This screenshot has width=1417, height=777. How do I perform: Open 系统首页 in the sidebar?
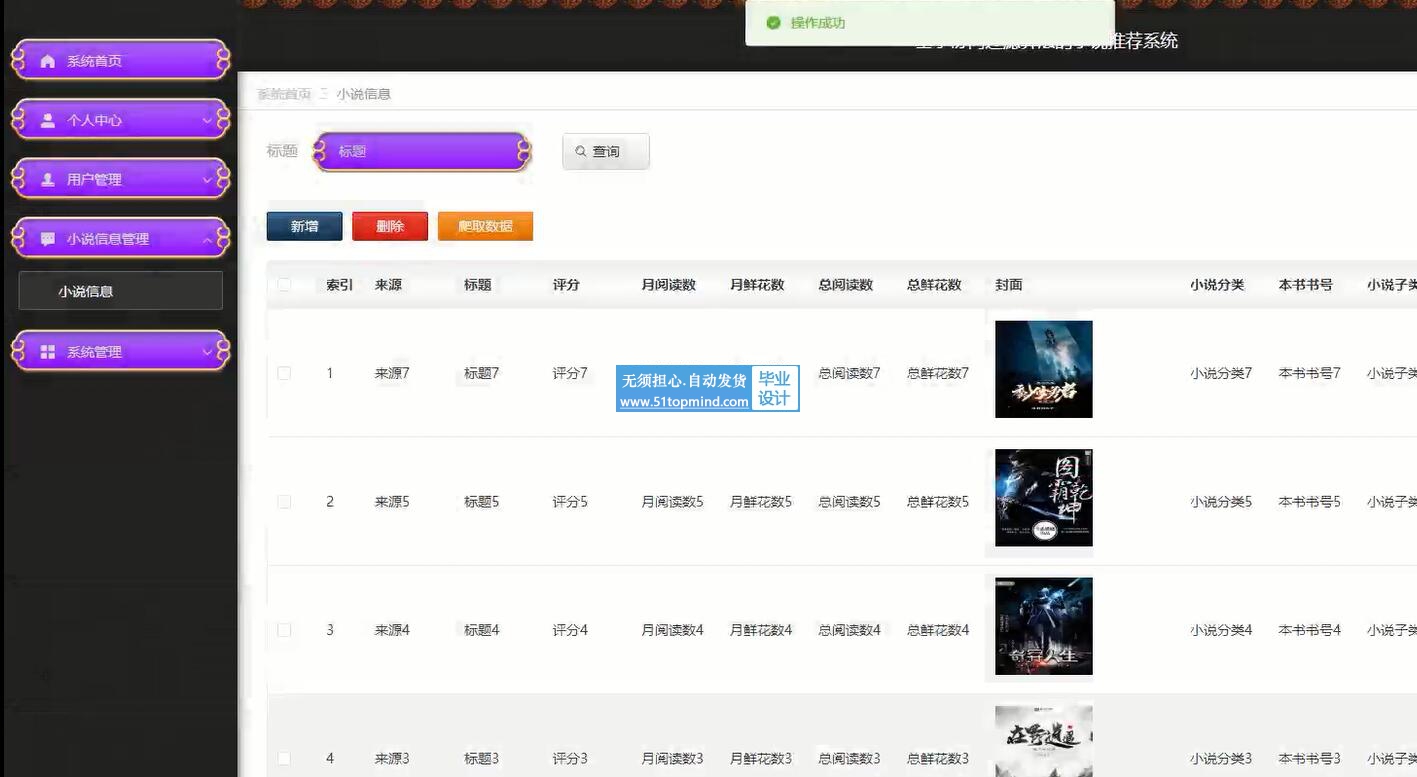click(121, 61)
